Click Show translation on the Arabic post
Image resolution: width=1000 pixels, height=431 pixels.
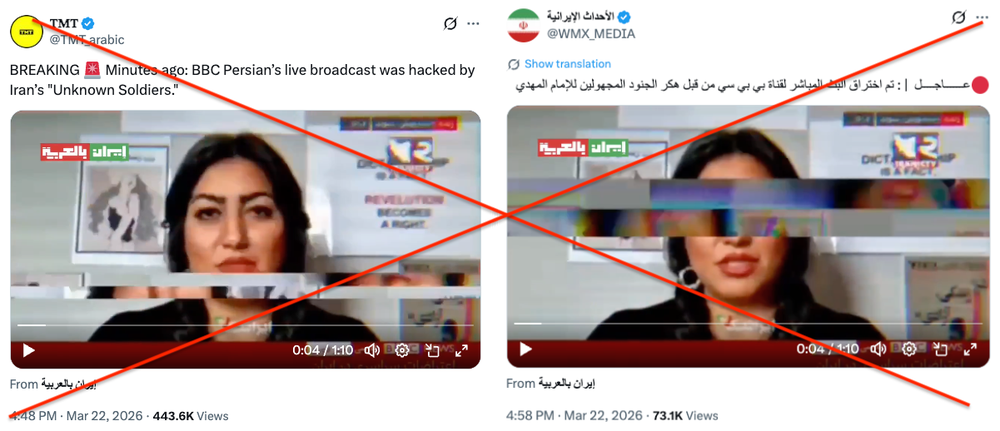[x=567, y=64]
